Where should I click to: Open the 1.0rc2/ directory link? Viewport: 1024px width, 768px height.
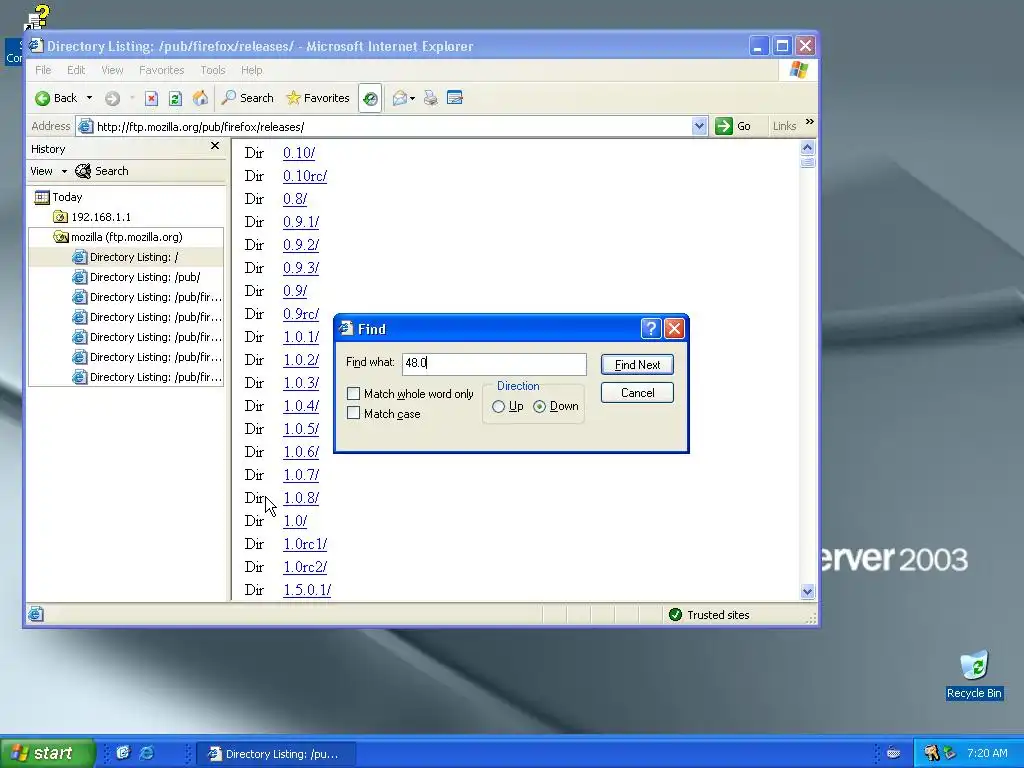click(x=305, y=568)
